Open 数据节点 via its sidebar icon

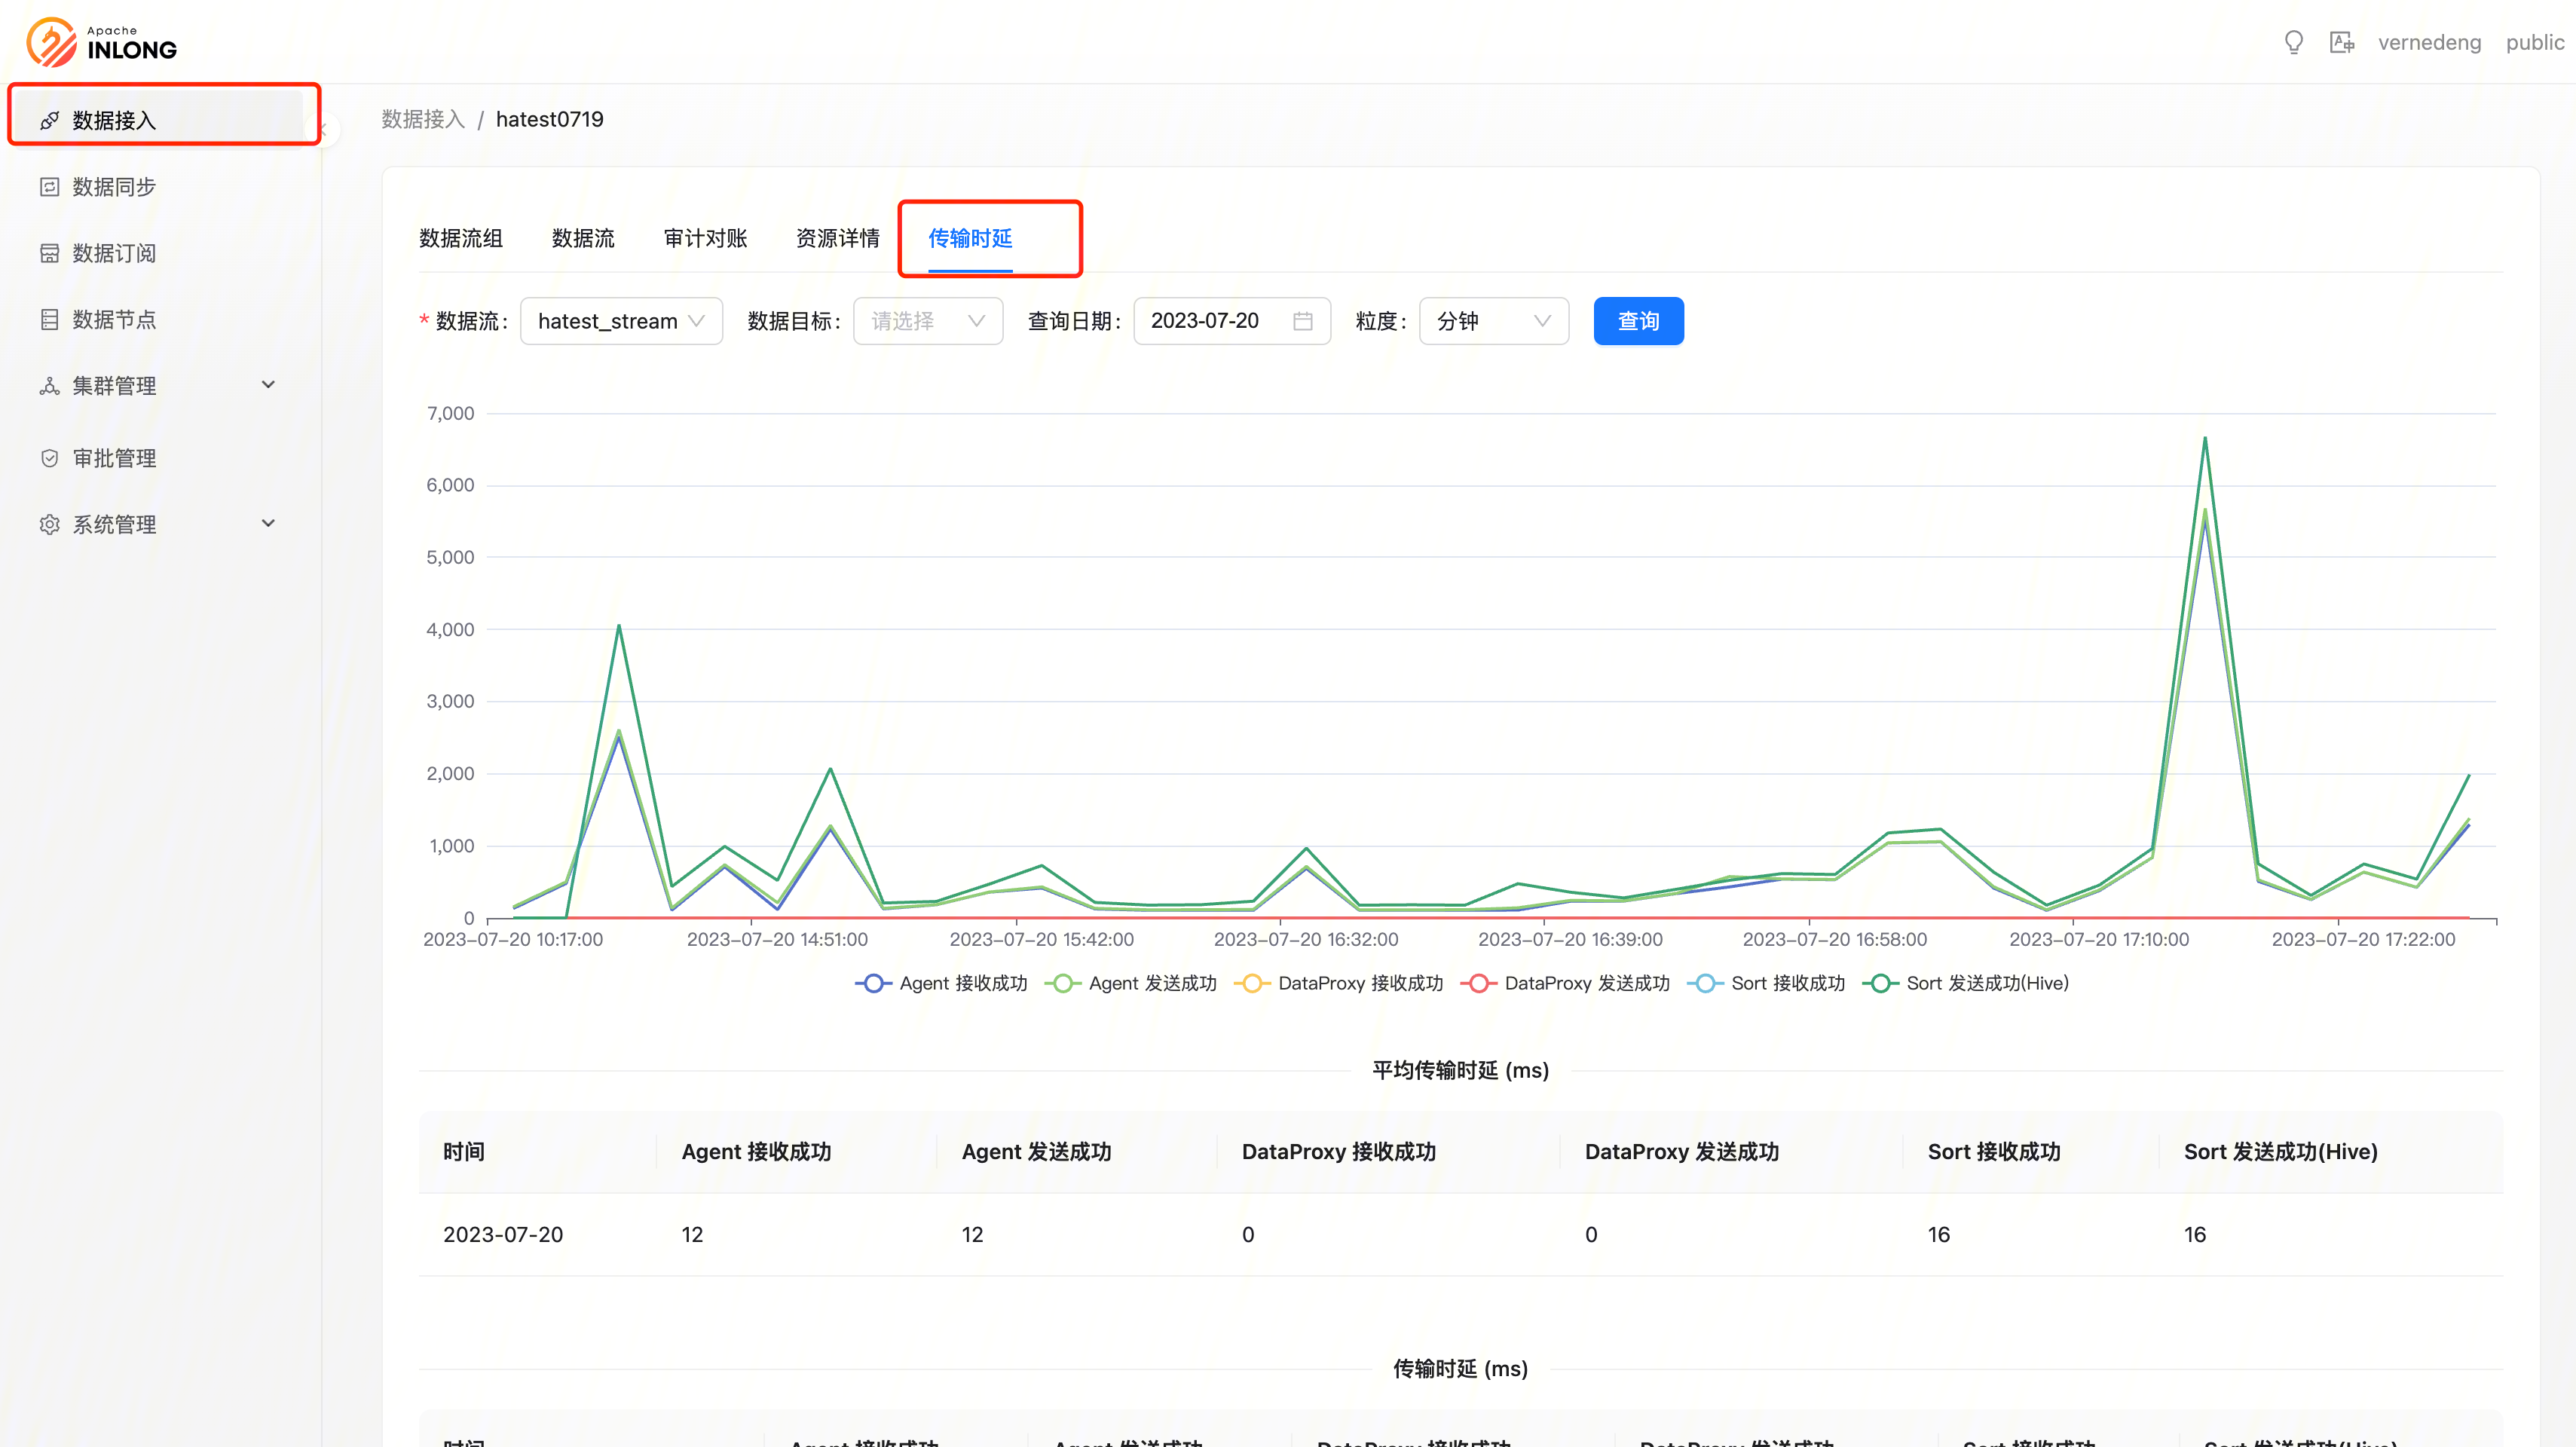pos(49,319)
